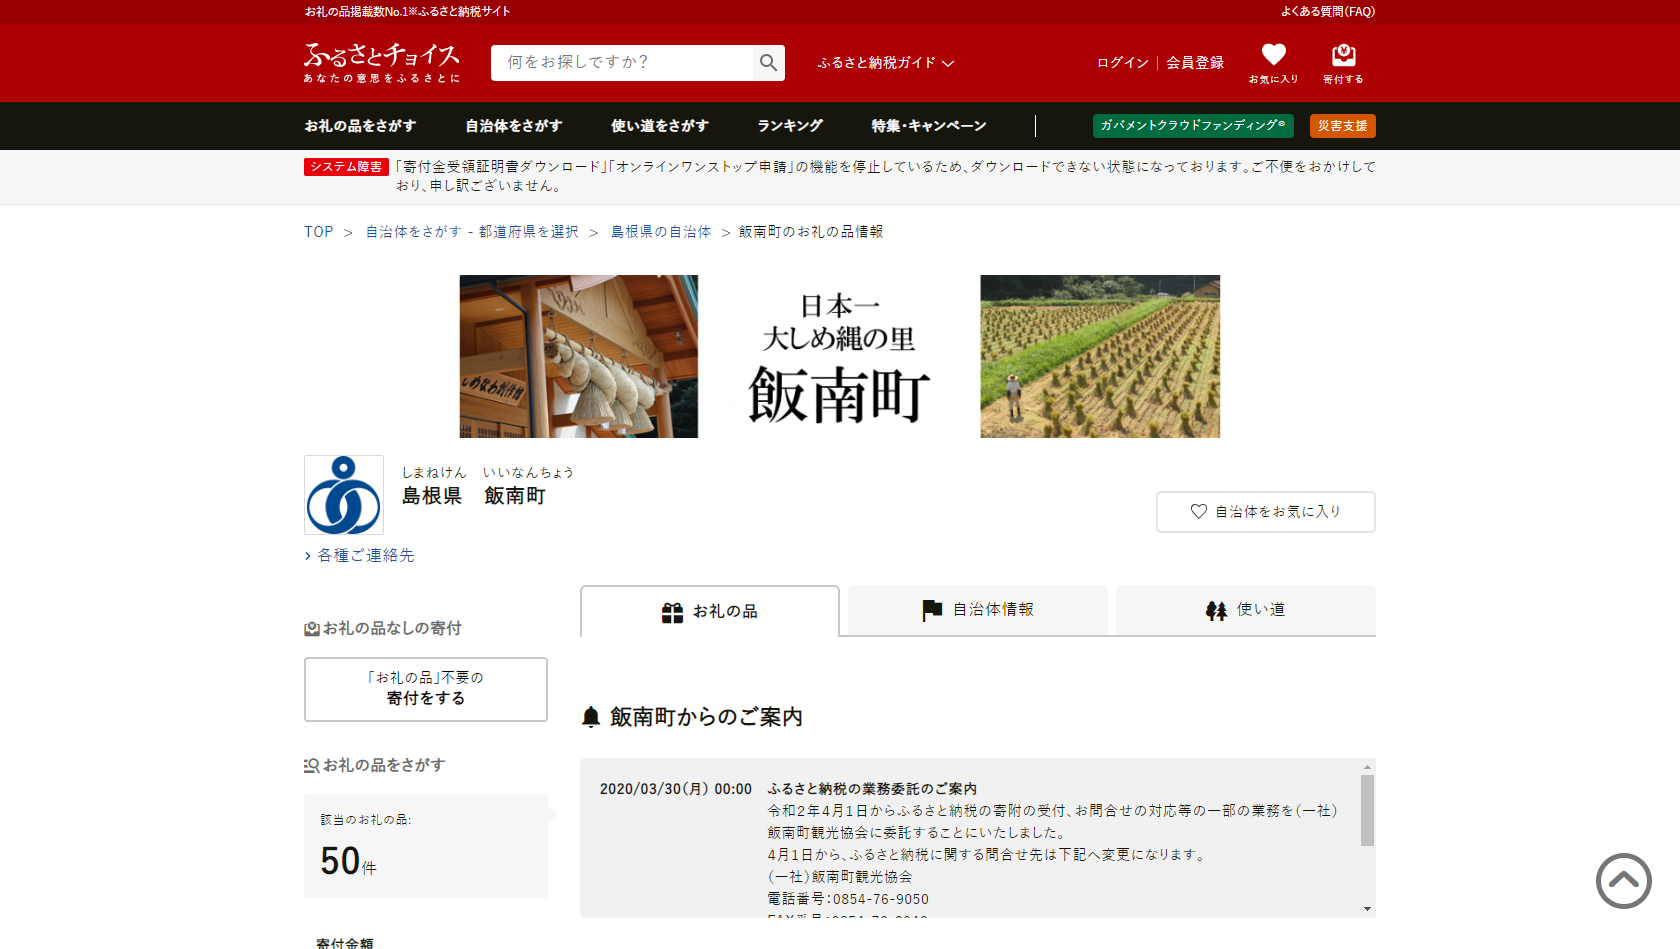1680x949 pixels.
Task: Click 自治体をお気に入り button
Action: pyautogui.click(x=1265, y=511)
